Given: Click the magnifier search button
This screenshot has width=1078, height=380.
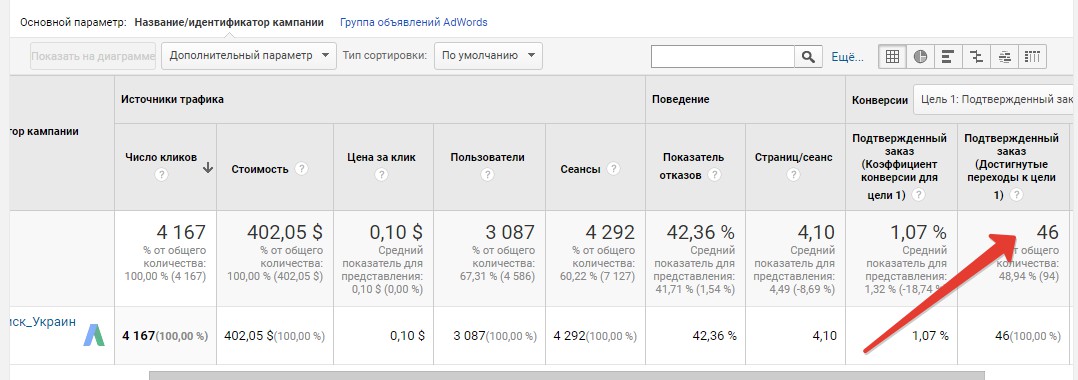Looking at the screenshot, I should tap(808, 57).
